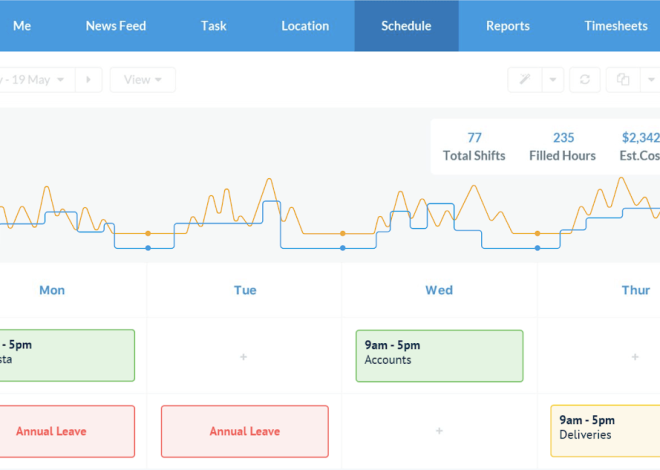
Task: Open Thursday 9am - 5pm Deliveries shift
Action: pos(605,431)
